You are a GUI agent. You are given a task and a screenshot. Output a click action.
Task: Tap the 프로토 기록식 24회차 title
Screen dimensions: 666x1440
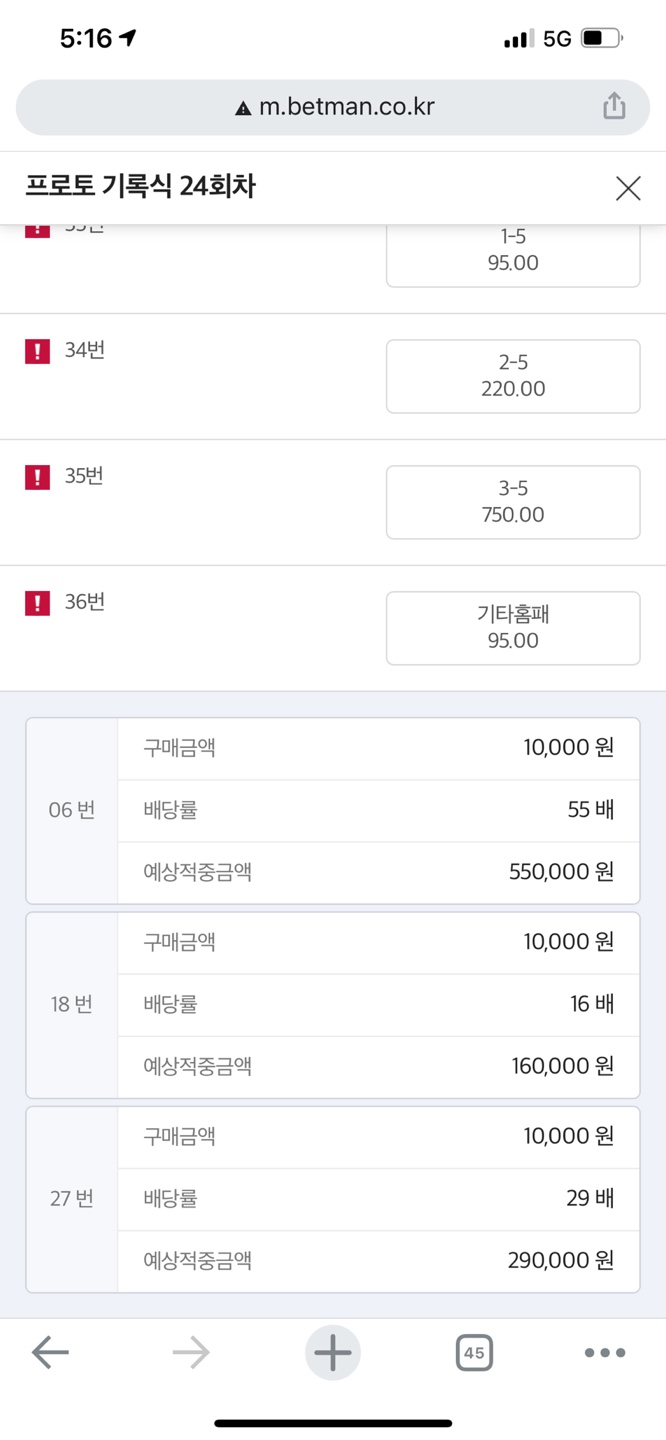141,186
